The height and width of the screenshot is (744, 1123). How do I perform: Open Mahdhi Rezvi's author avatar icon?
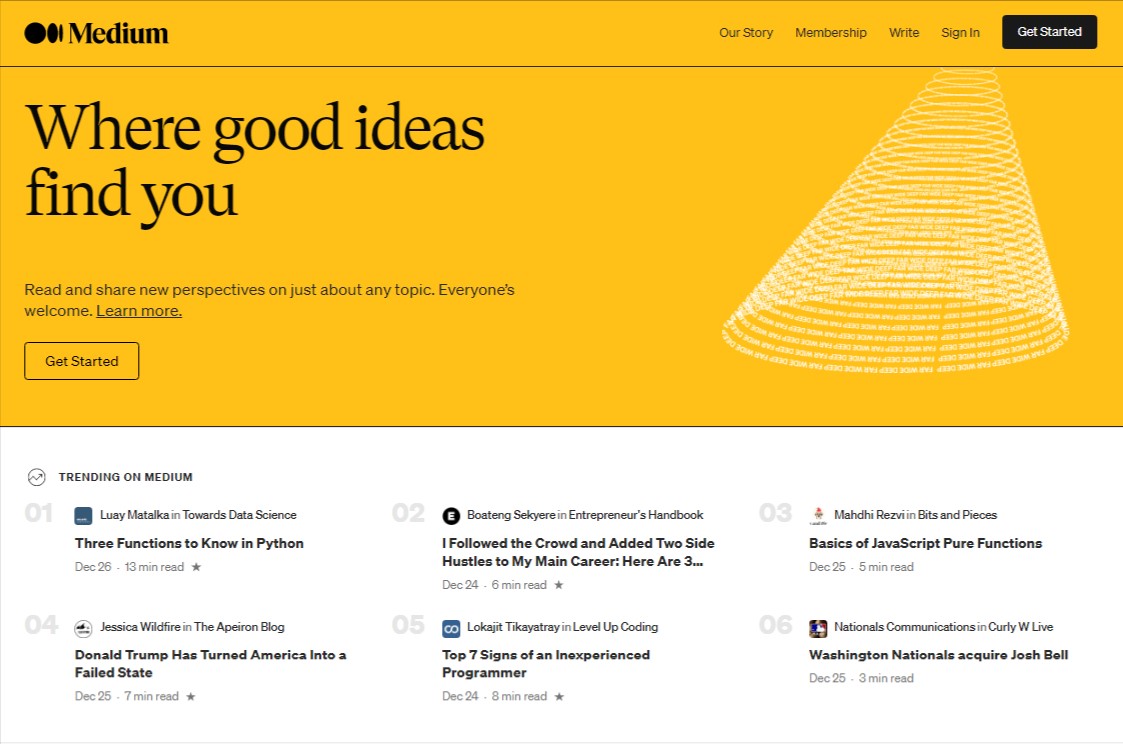point(818,516)
